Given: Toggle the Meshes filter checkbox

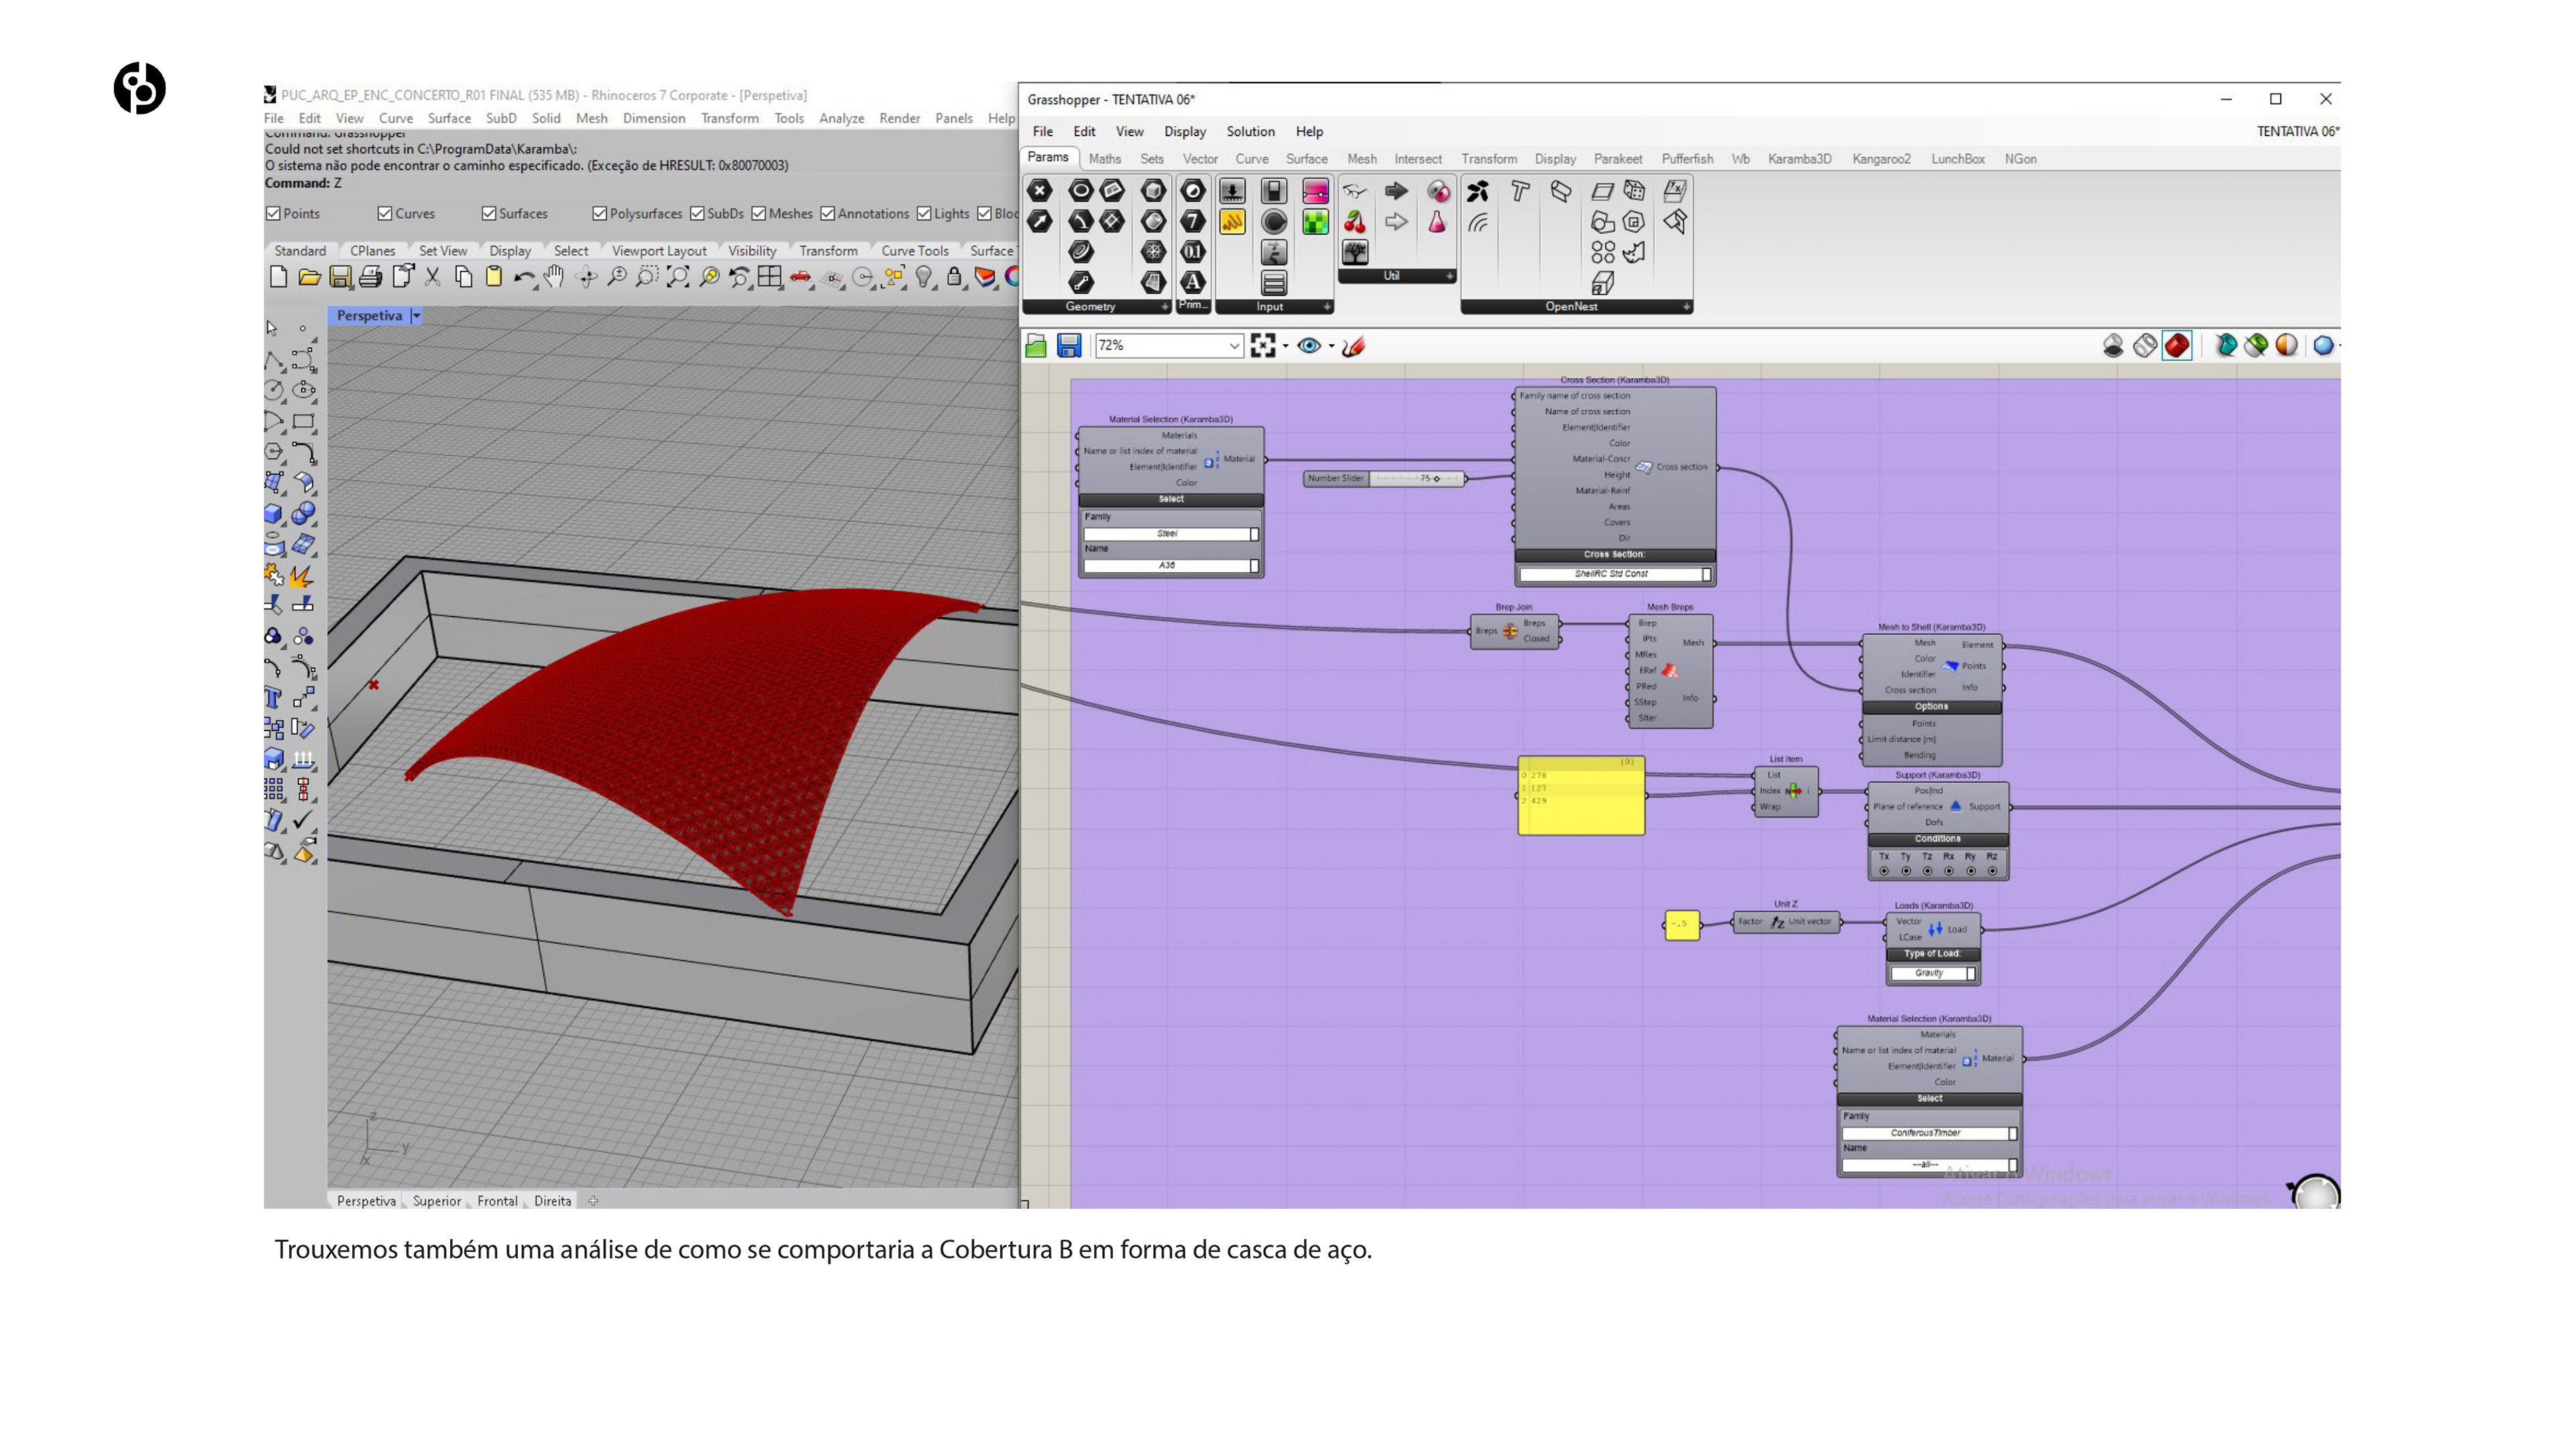Looking at the screenshot, I should point(759,213).
